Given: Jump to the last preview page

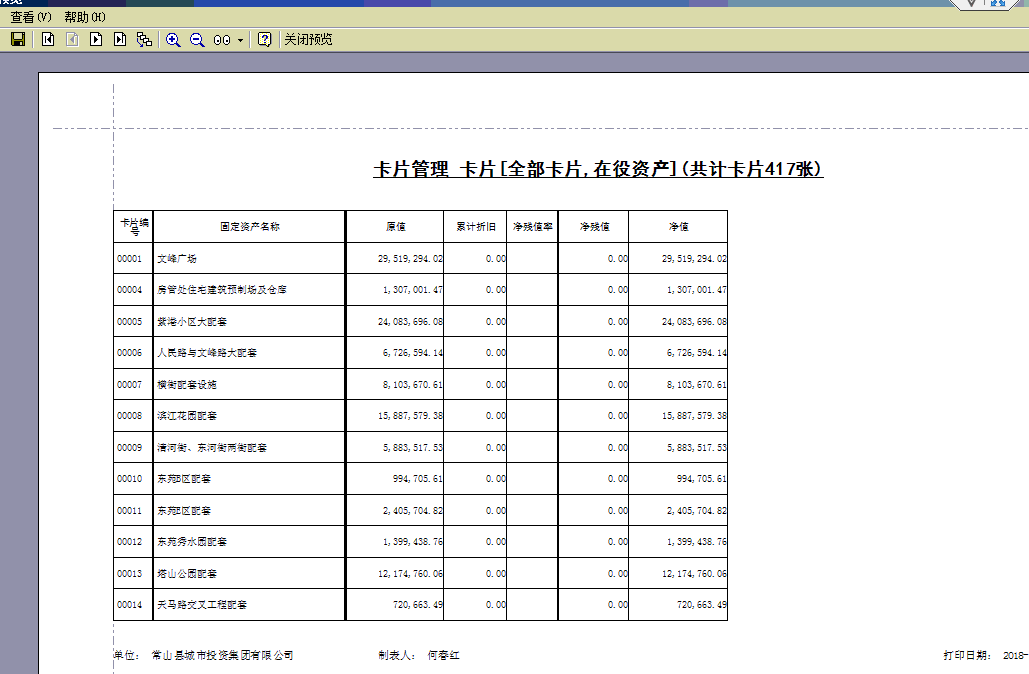Looking at the screenshot, I should pos(119,39).
